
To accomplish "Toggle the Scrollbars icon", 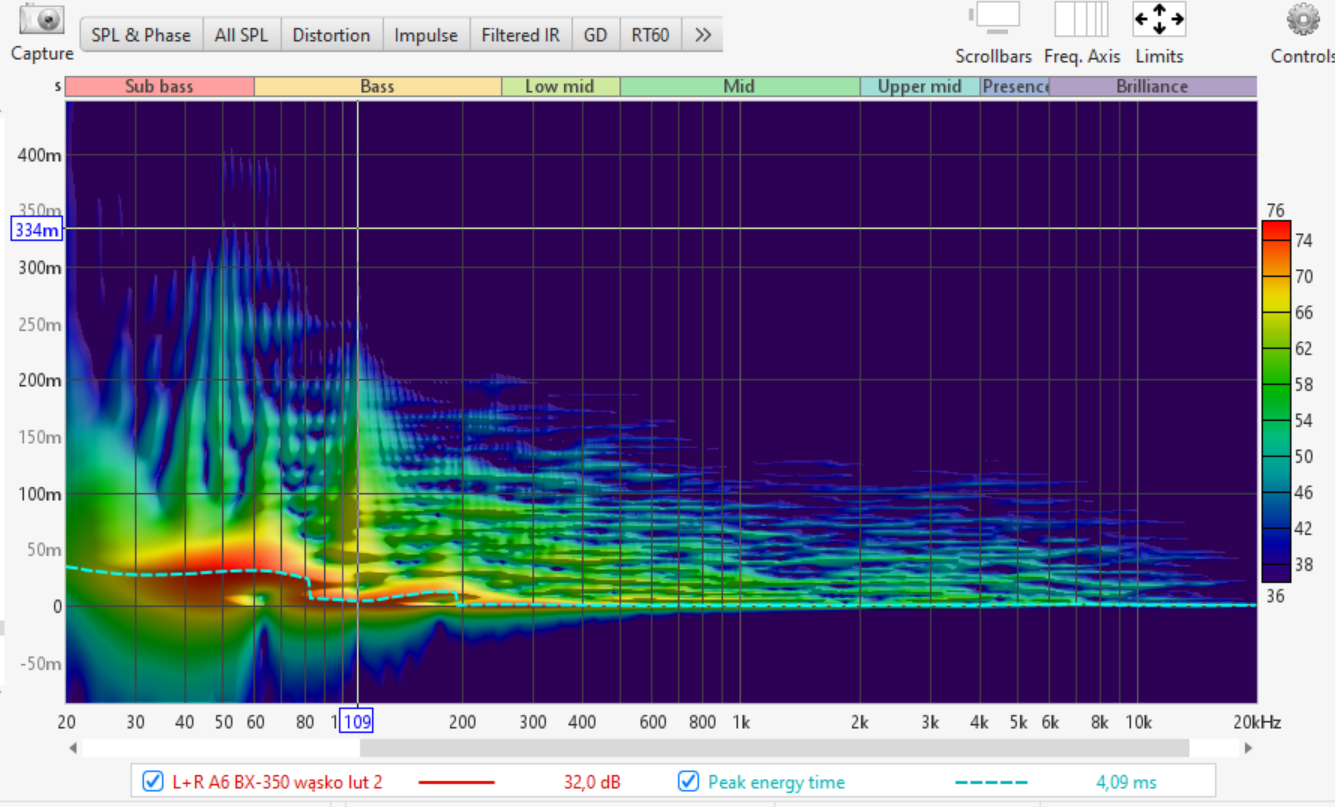I will click(994, 19).
